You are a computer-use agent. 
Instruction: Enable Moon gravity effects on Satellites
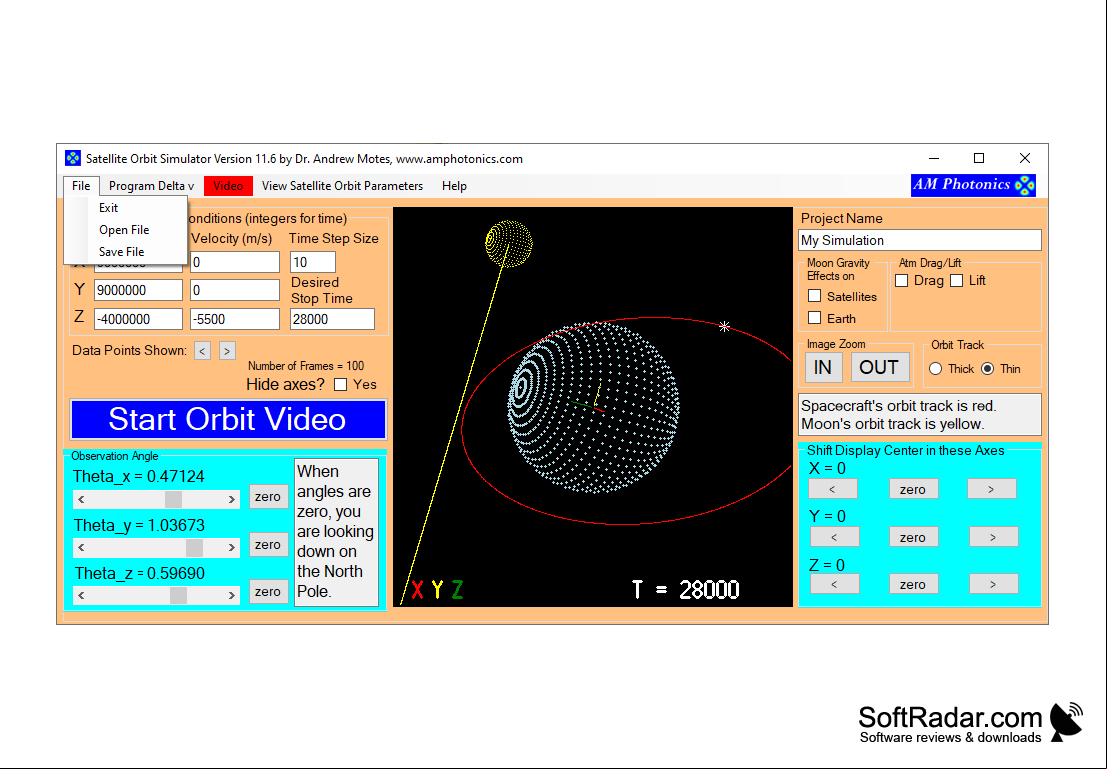pyautogui.click(x=815, y=296)
